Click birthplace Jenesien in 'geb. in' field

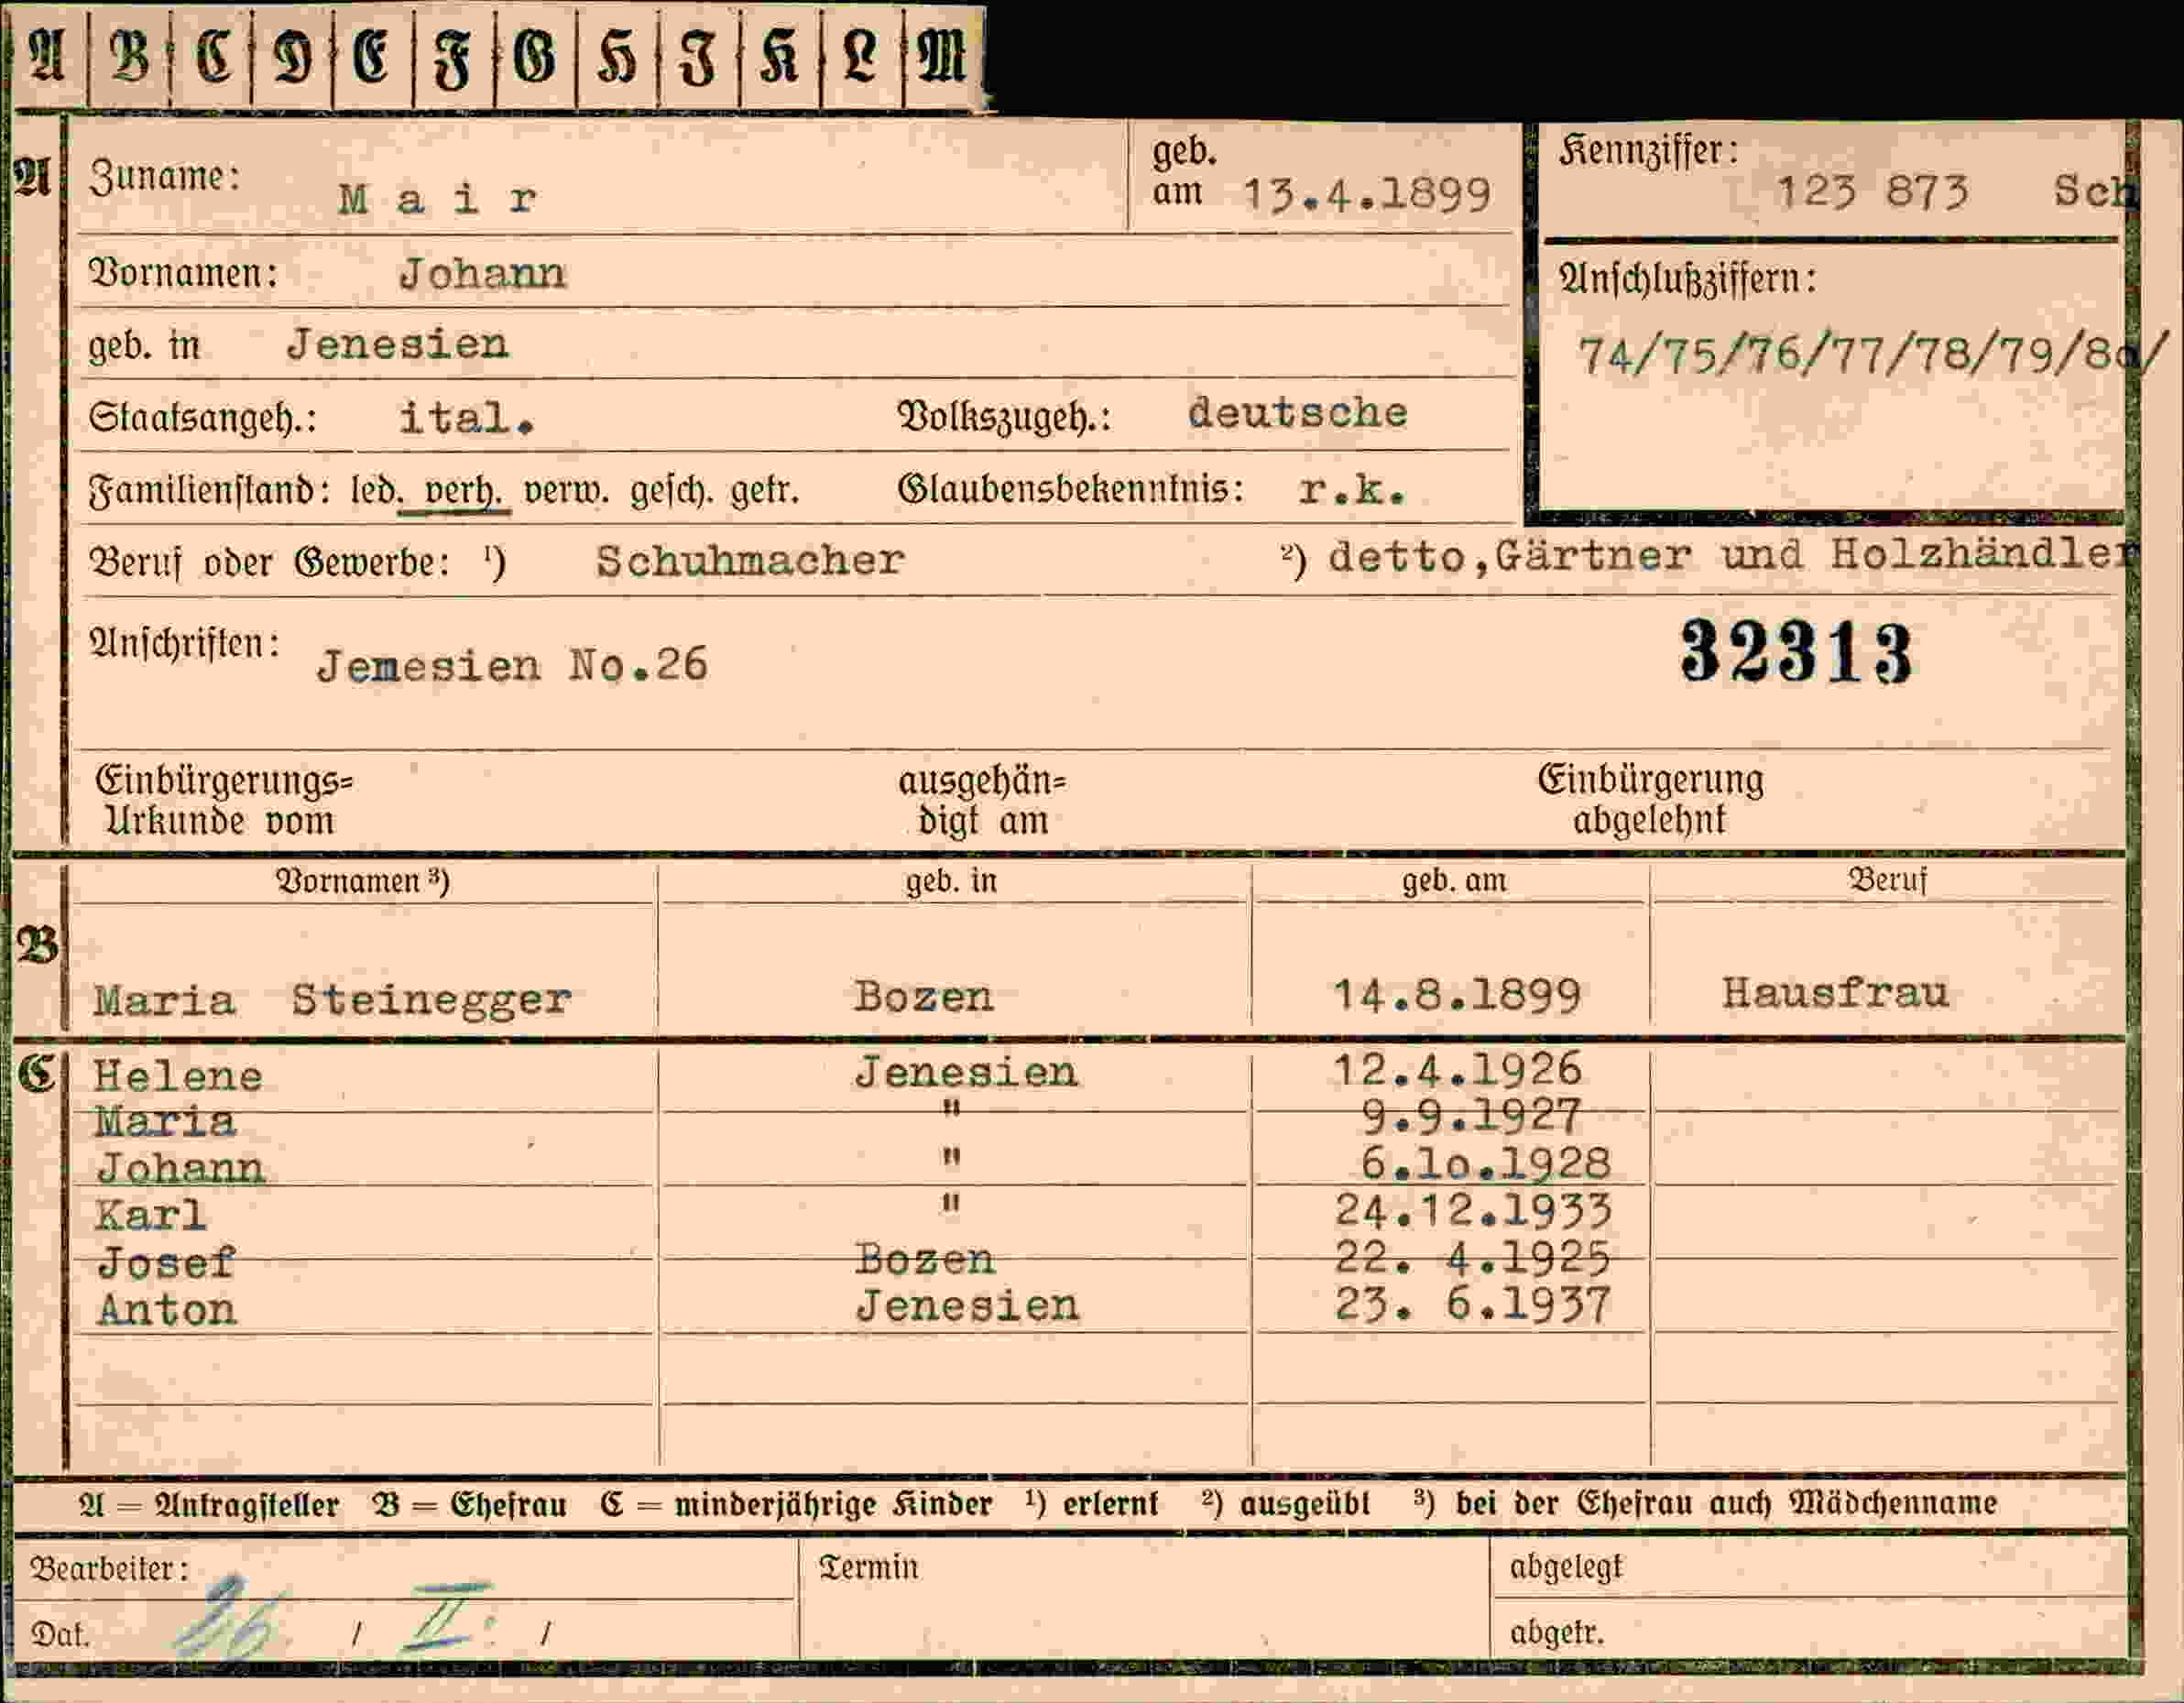pyautogui.click(x=398, y=344)
